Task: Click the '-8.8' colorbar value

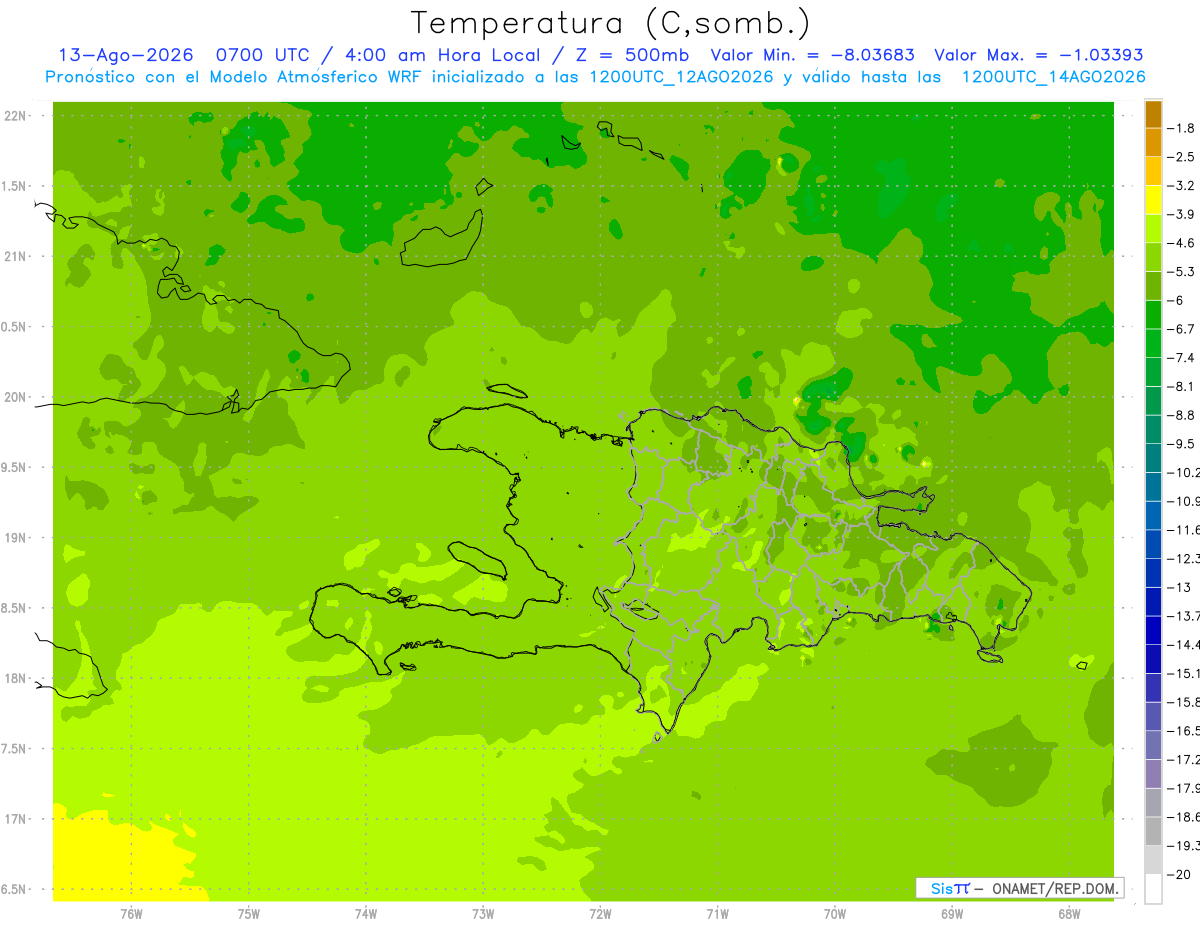Action: click(1182, 415)
